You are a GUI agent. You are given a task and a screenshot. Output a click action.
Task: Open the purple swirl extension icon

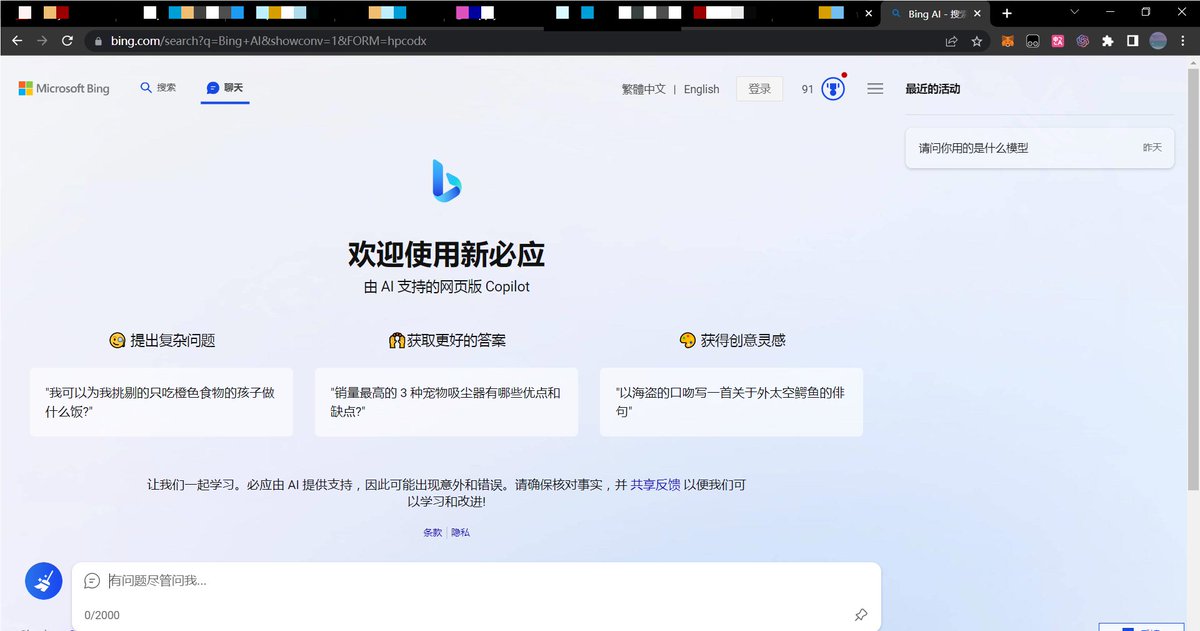click(1082, 41)
